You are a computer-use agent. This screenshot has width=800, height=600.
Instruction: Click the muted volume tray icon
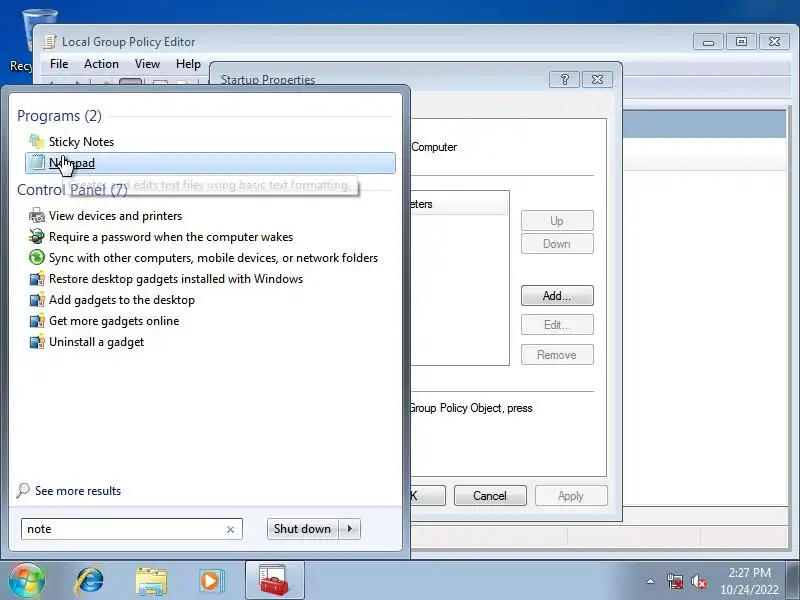click(699, 581)
